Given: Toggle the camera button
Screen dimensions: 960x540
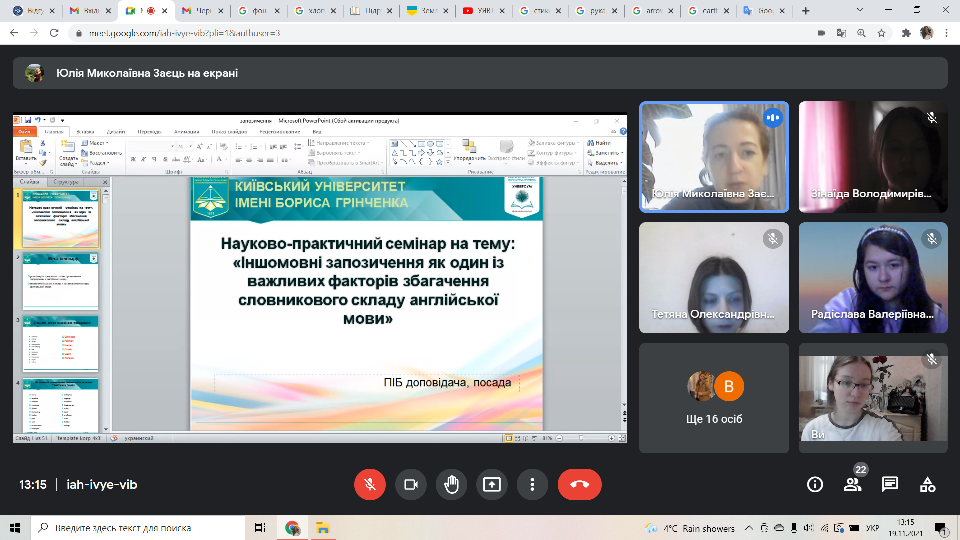Looking at the screenshot, I should tap(410, 484).
